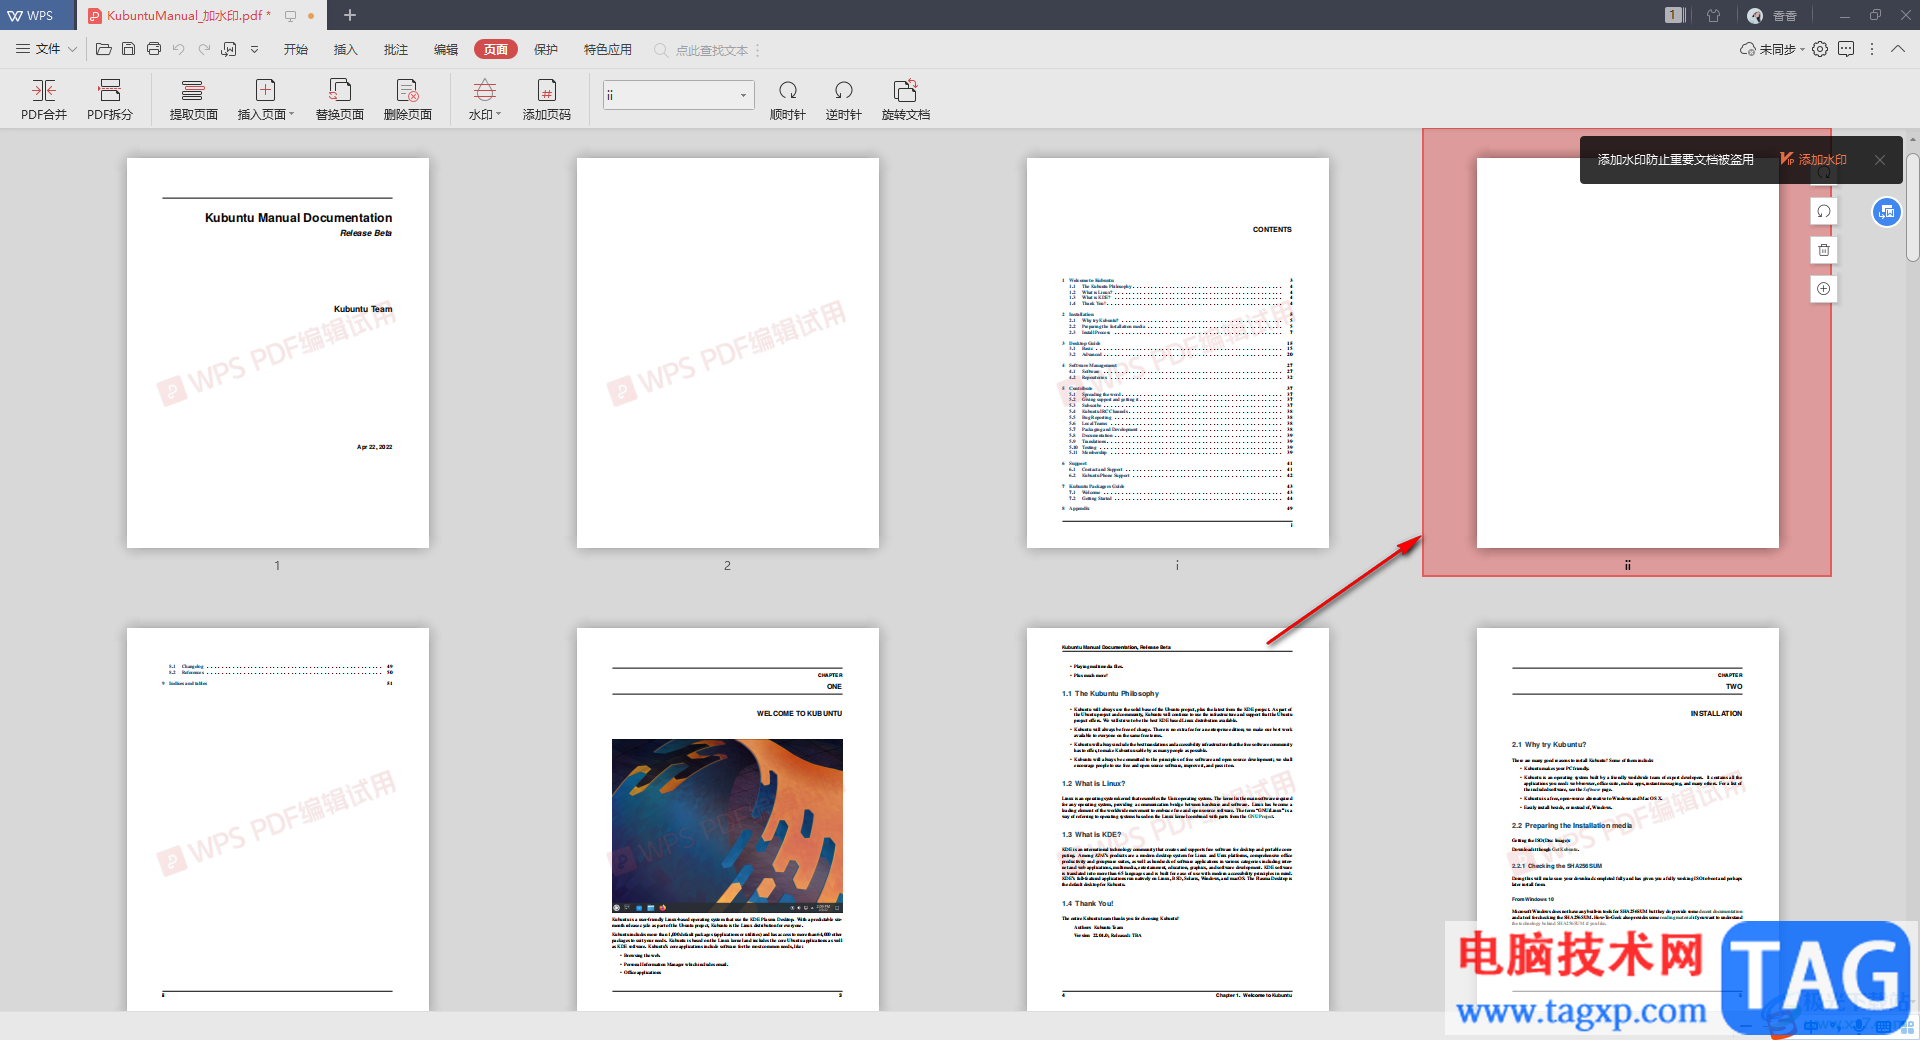Add a new tab with the plus button
This screenshot has width=1920, height=1040.
(x=350, y=15)
